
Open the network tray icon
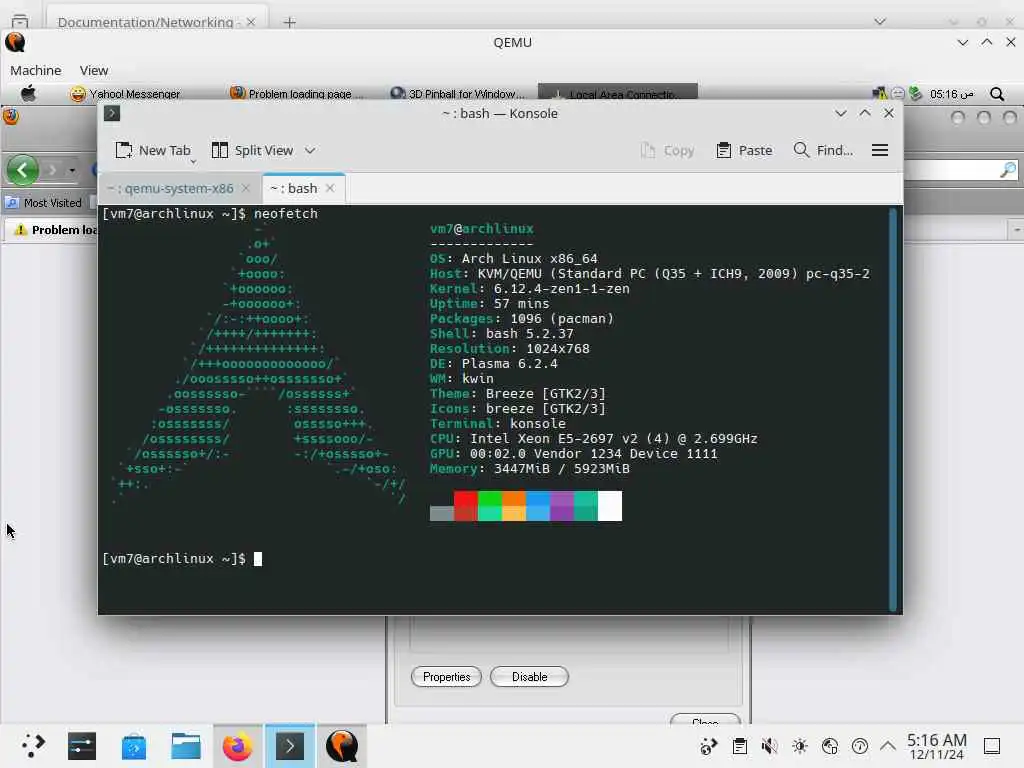pos(829,746)
